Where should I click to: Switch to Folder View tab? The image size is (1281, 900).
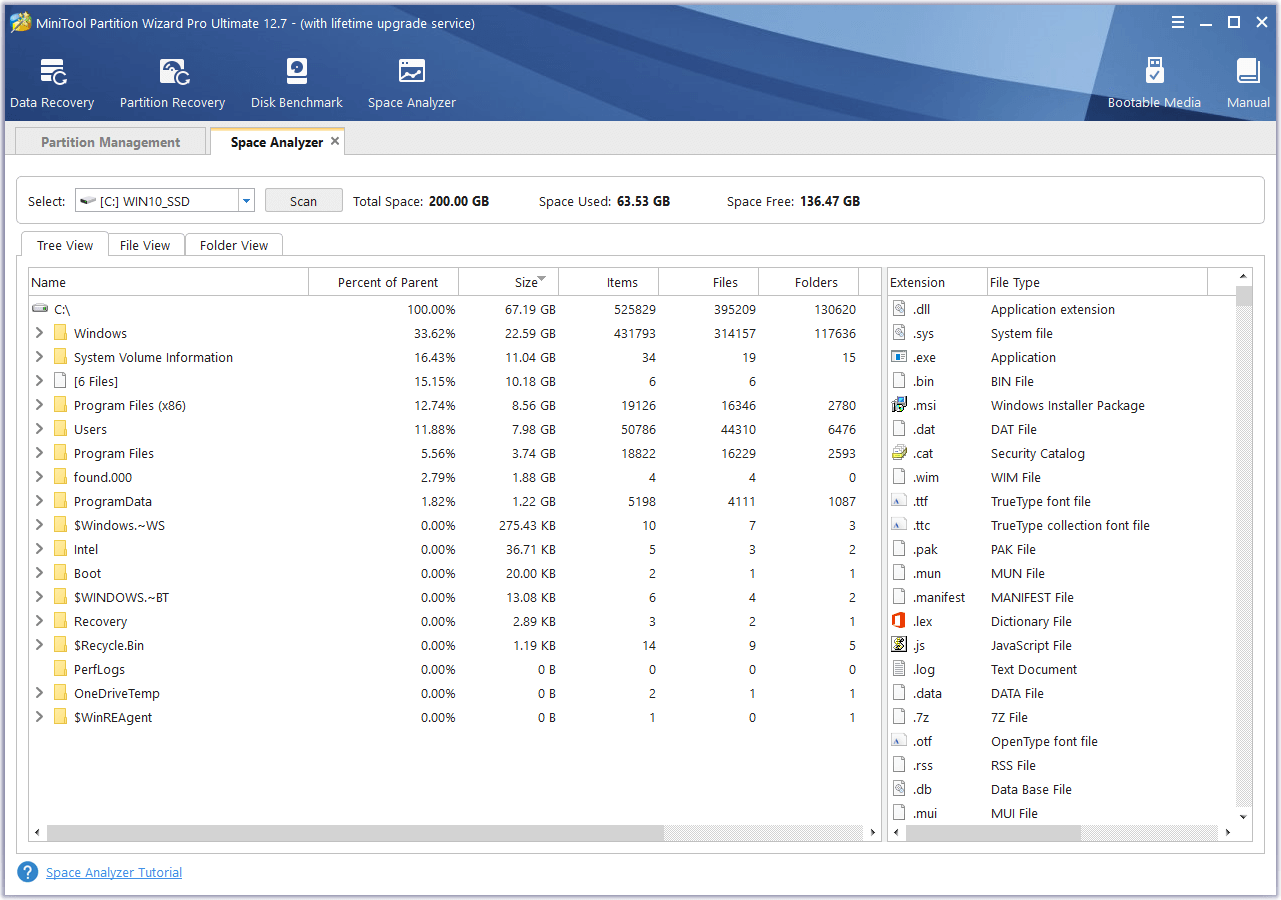point(234,245)
